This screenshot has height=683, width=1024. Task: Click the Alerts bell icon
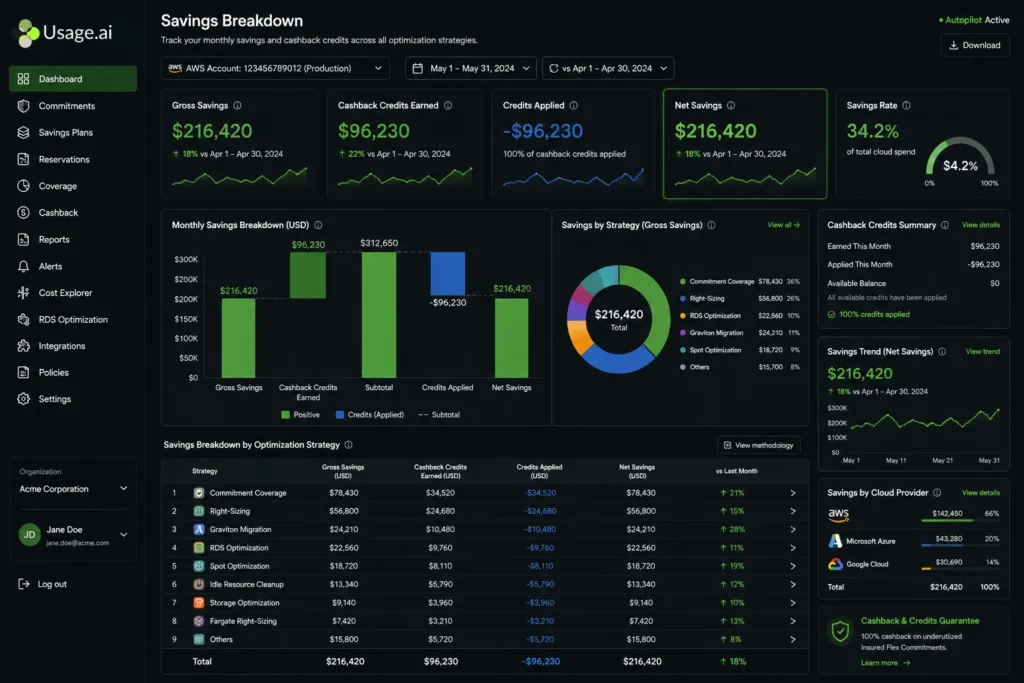24,266
